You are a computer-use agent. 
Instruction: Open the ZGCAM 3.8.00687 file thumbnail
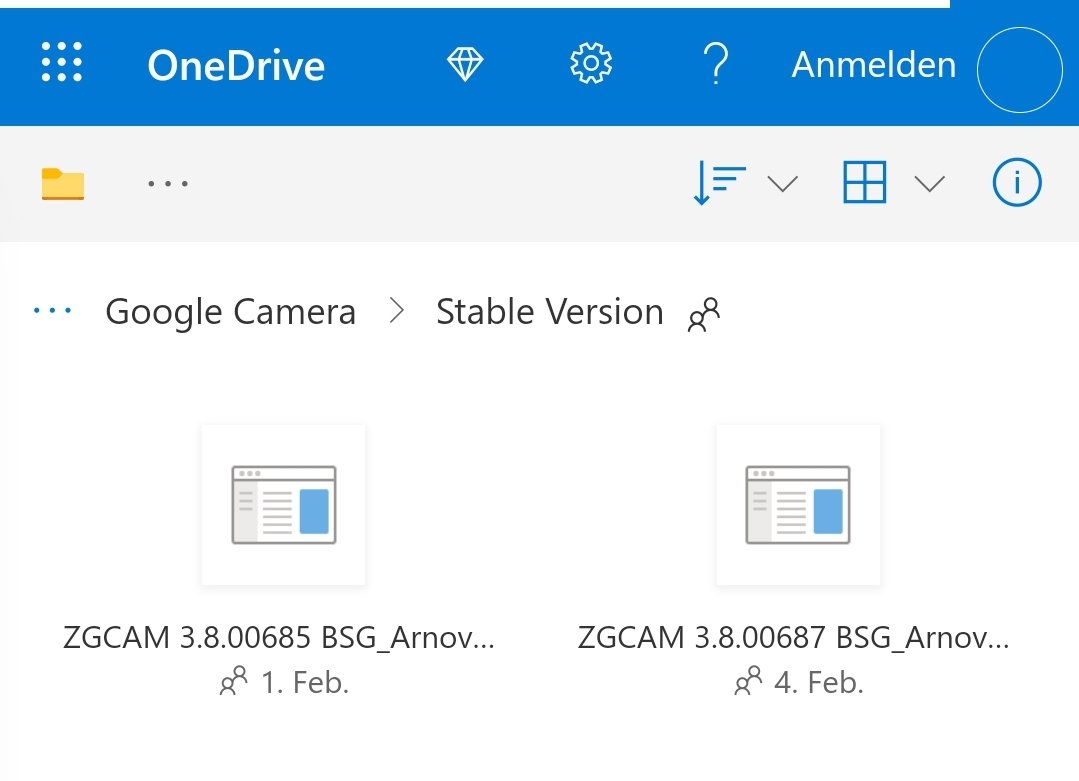click(798, 505)
